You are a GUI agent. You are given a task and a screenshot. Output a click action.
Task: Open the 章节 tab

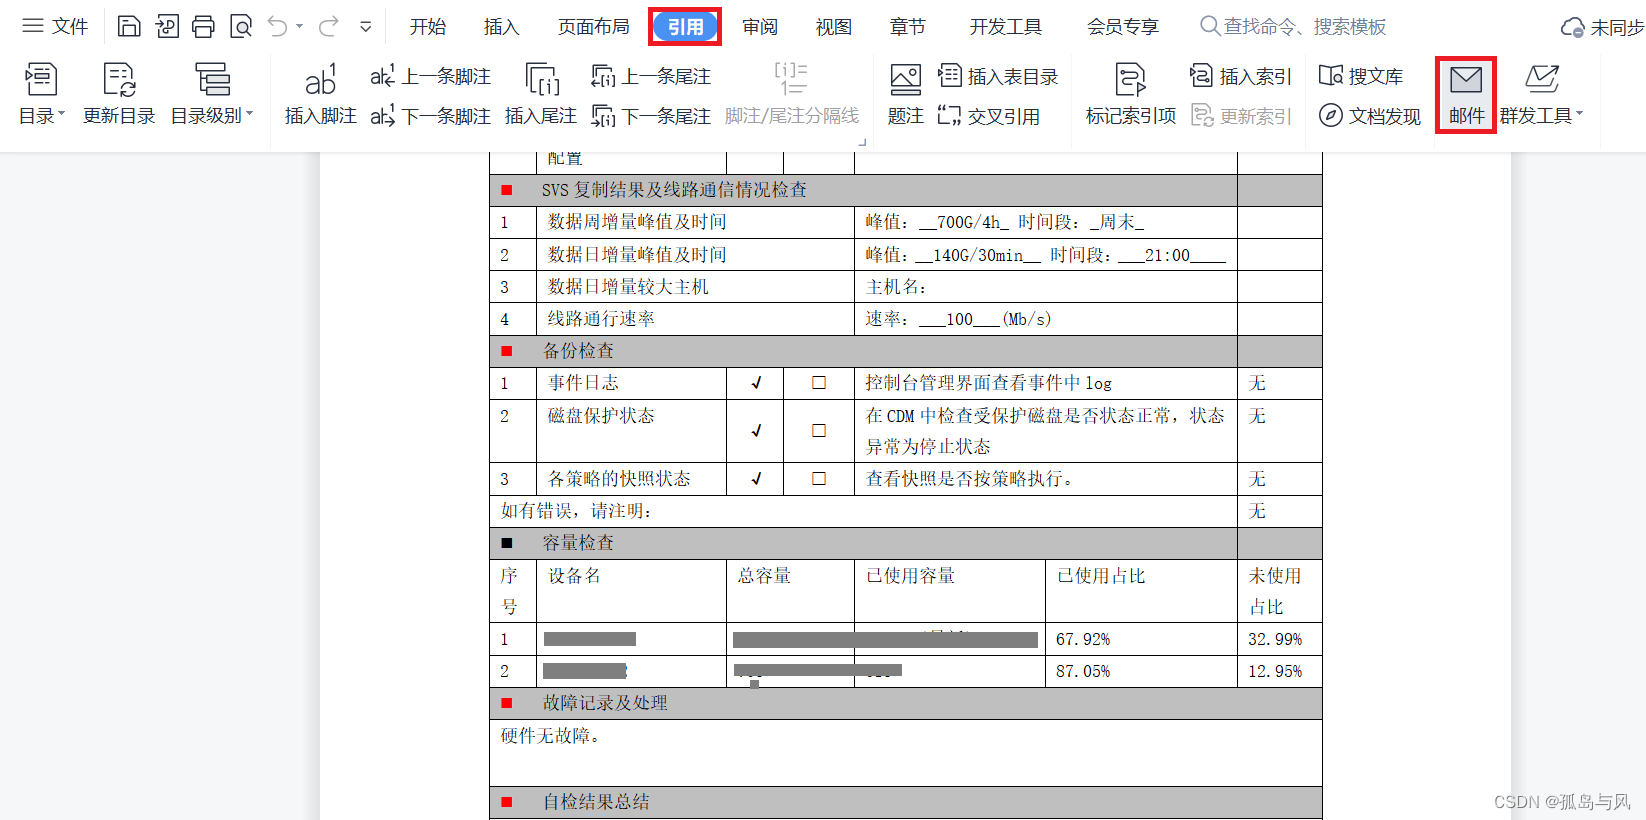click(908, 27)
